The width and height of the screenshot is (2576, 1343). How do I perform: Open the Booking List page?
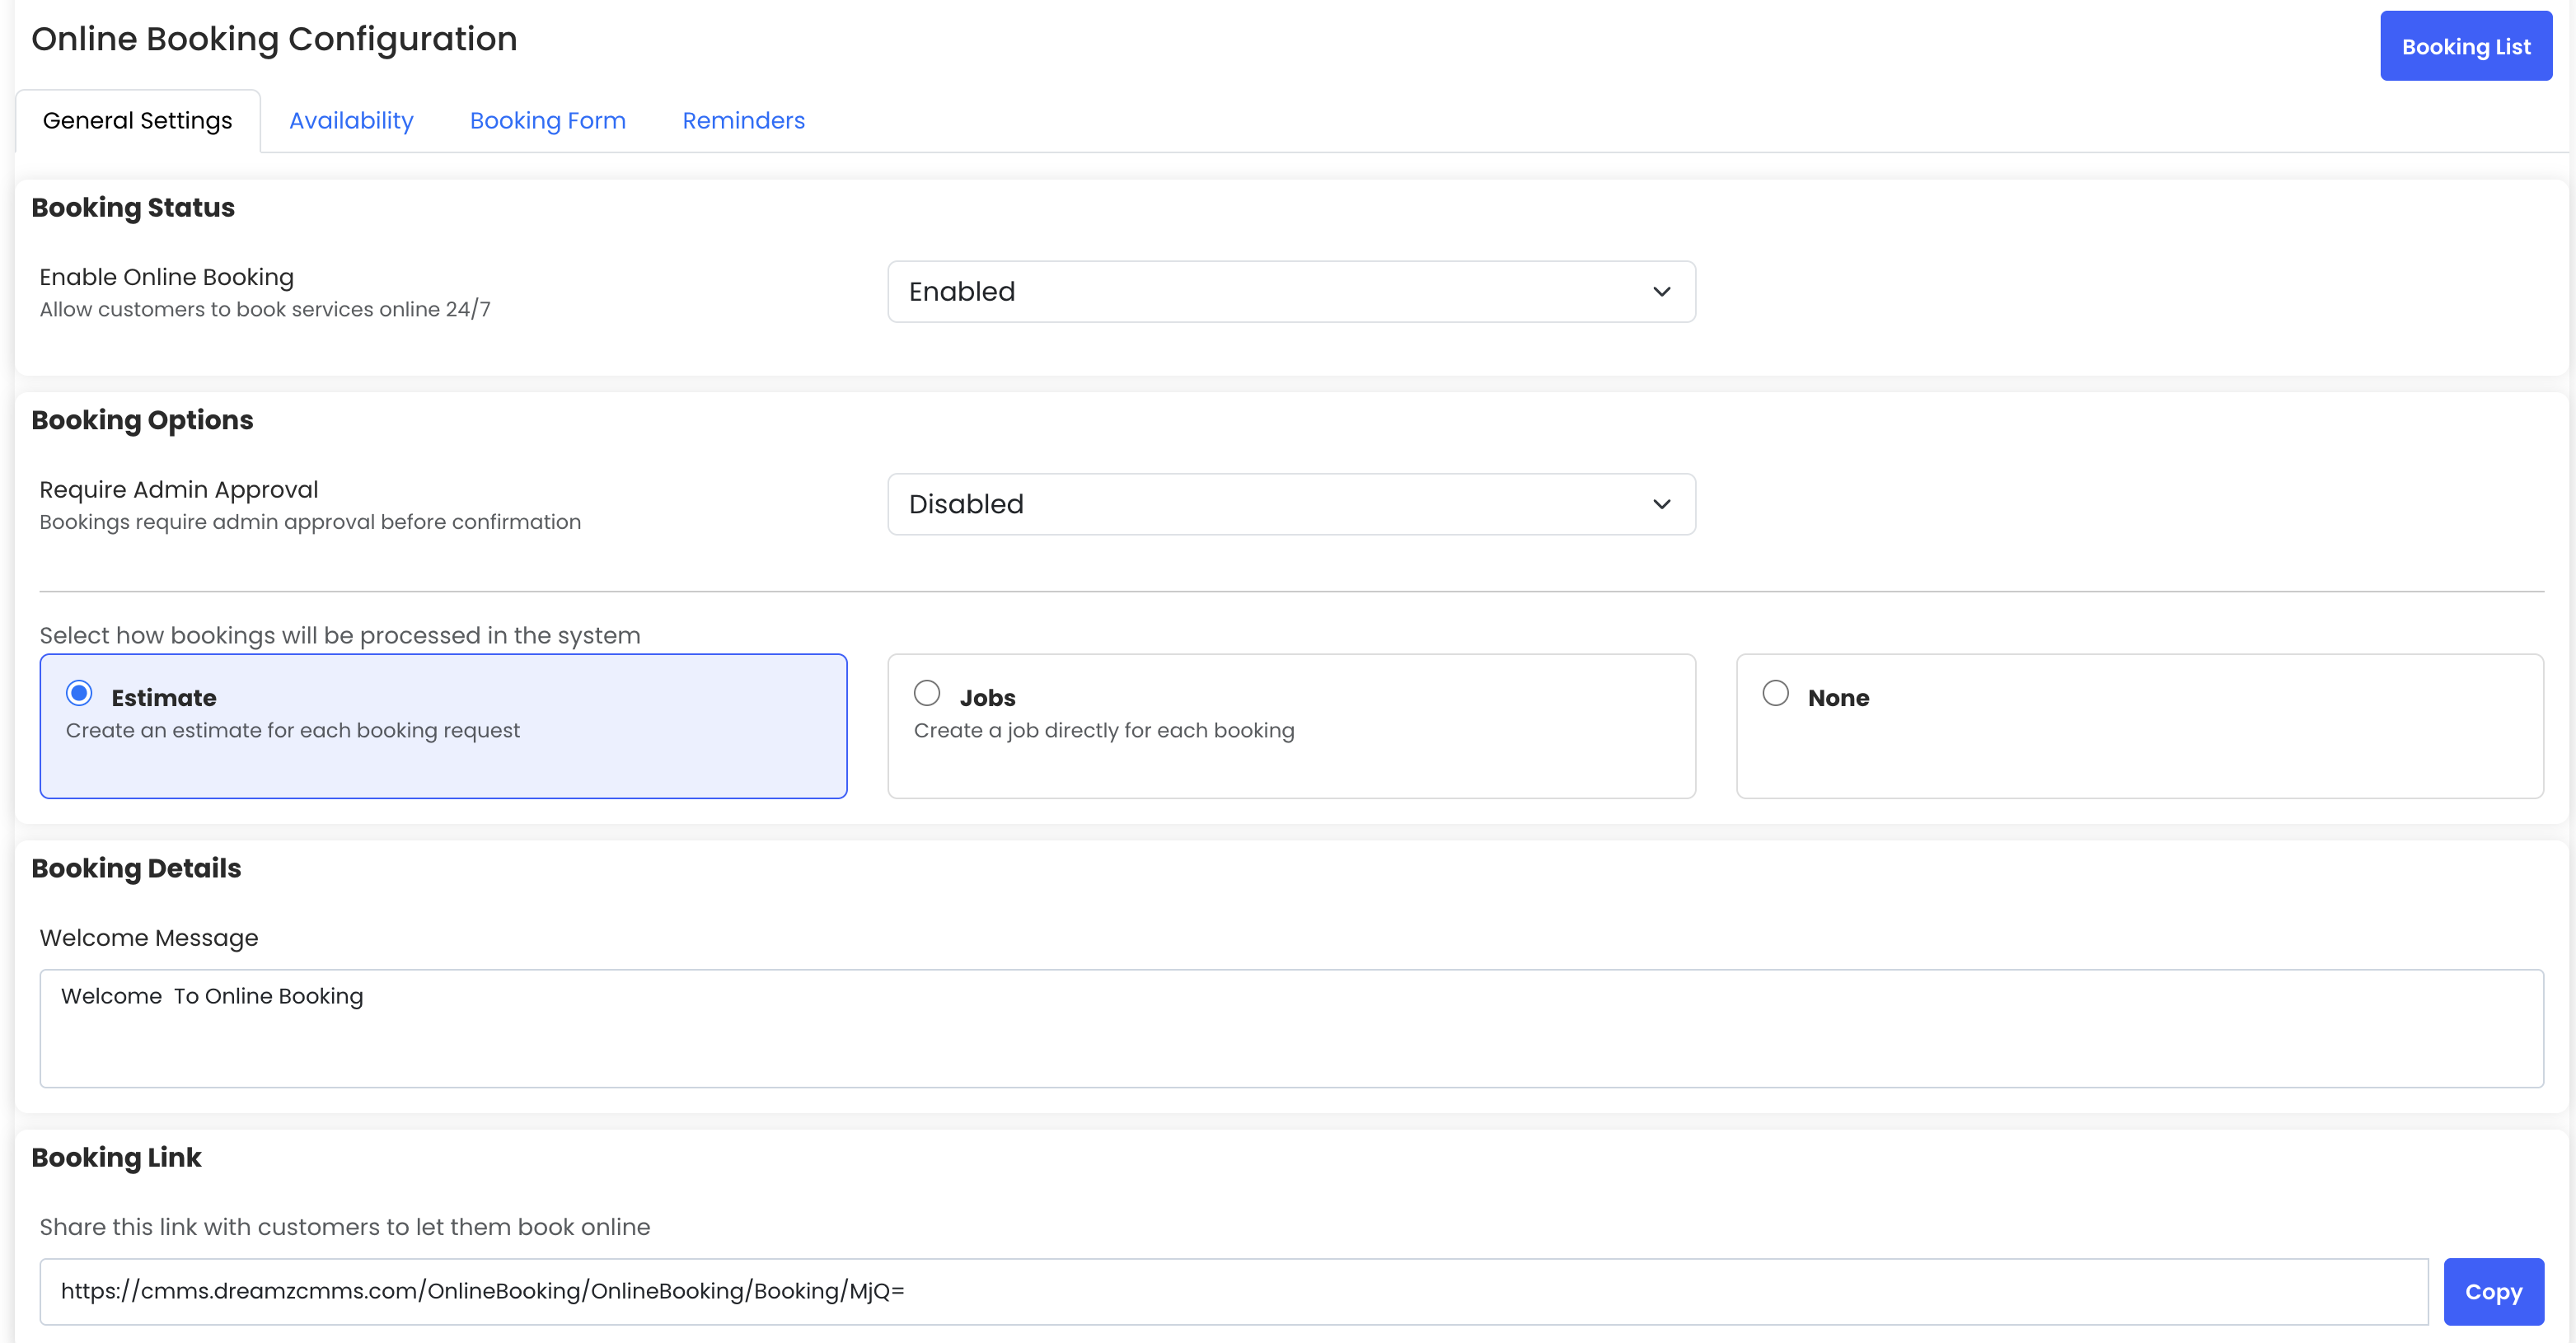[x=2465, y=46]
